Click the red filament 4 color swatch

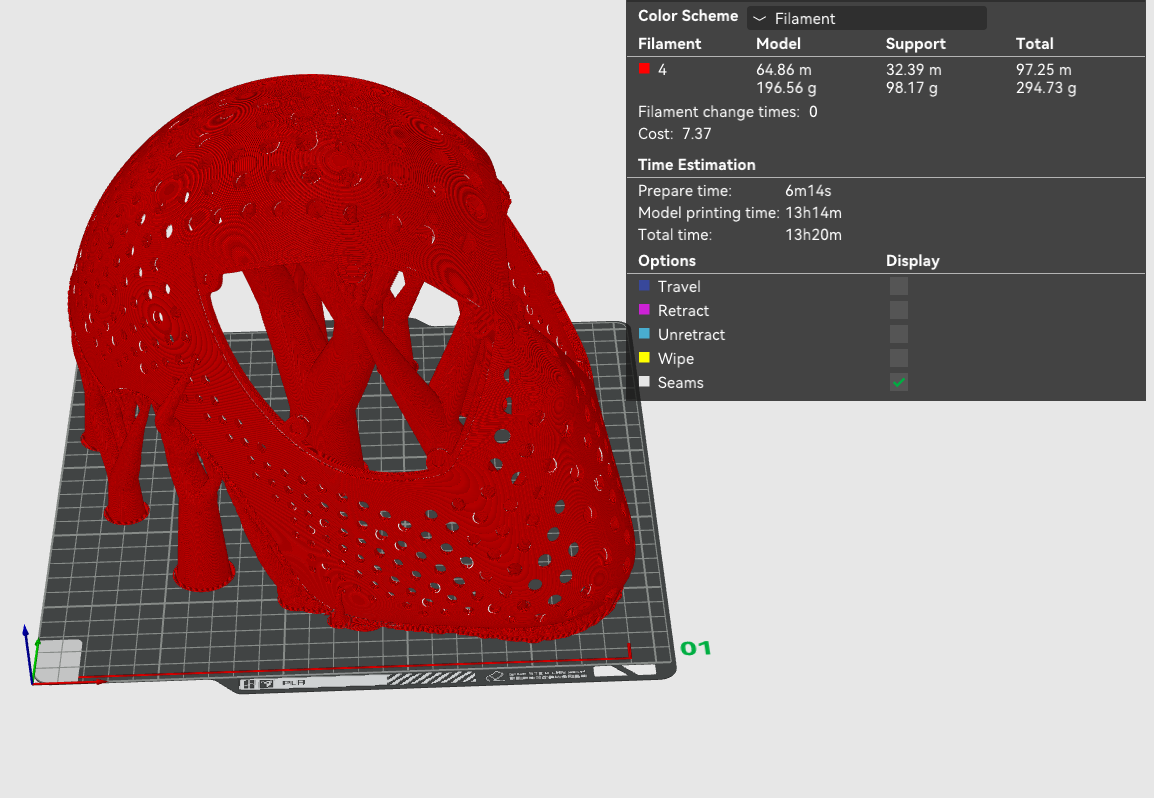coord(644,68)
